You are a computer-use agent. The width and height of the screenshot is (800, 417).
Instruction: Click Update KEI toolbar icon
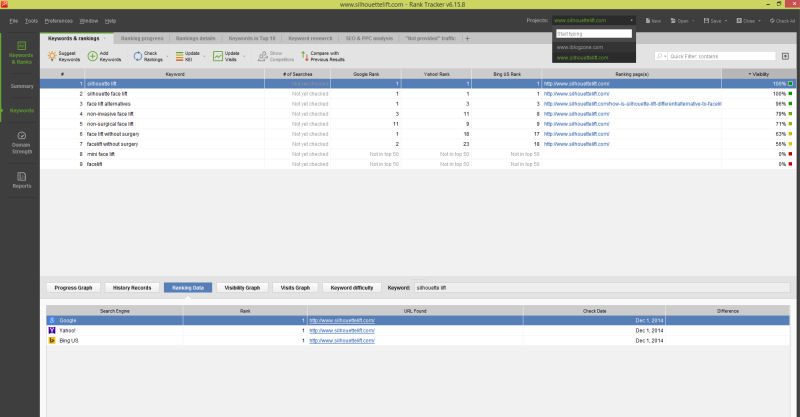point(180,56)
